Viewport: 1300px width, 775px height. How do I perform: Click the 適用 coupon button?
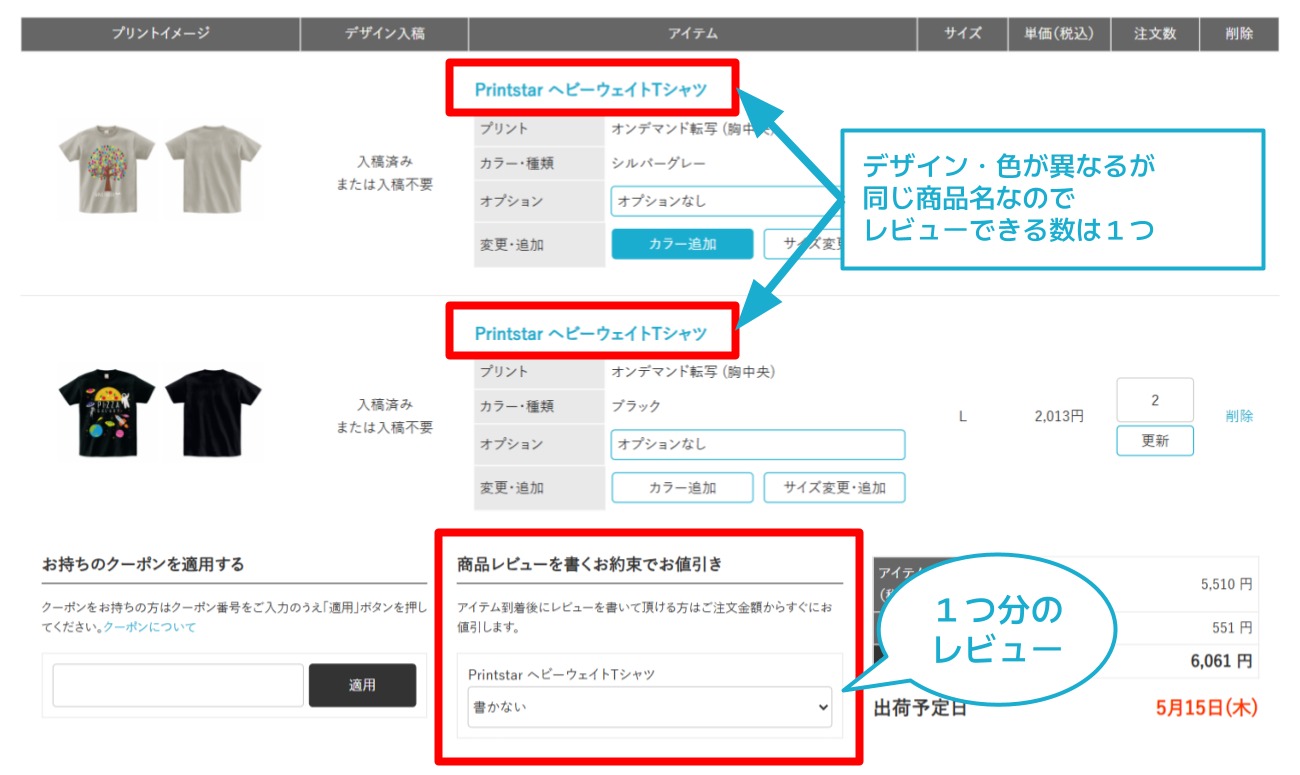pyautogui.click(x=362, y=685)
